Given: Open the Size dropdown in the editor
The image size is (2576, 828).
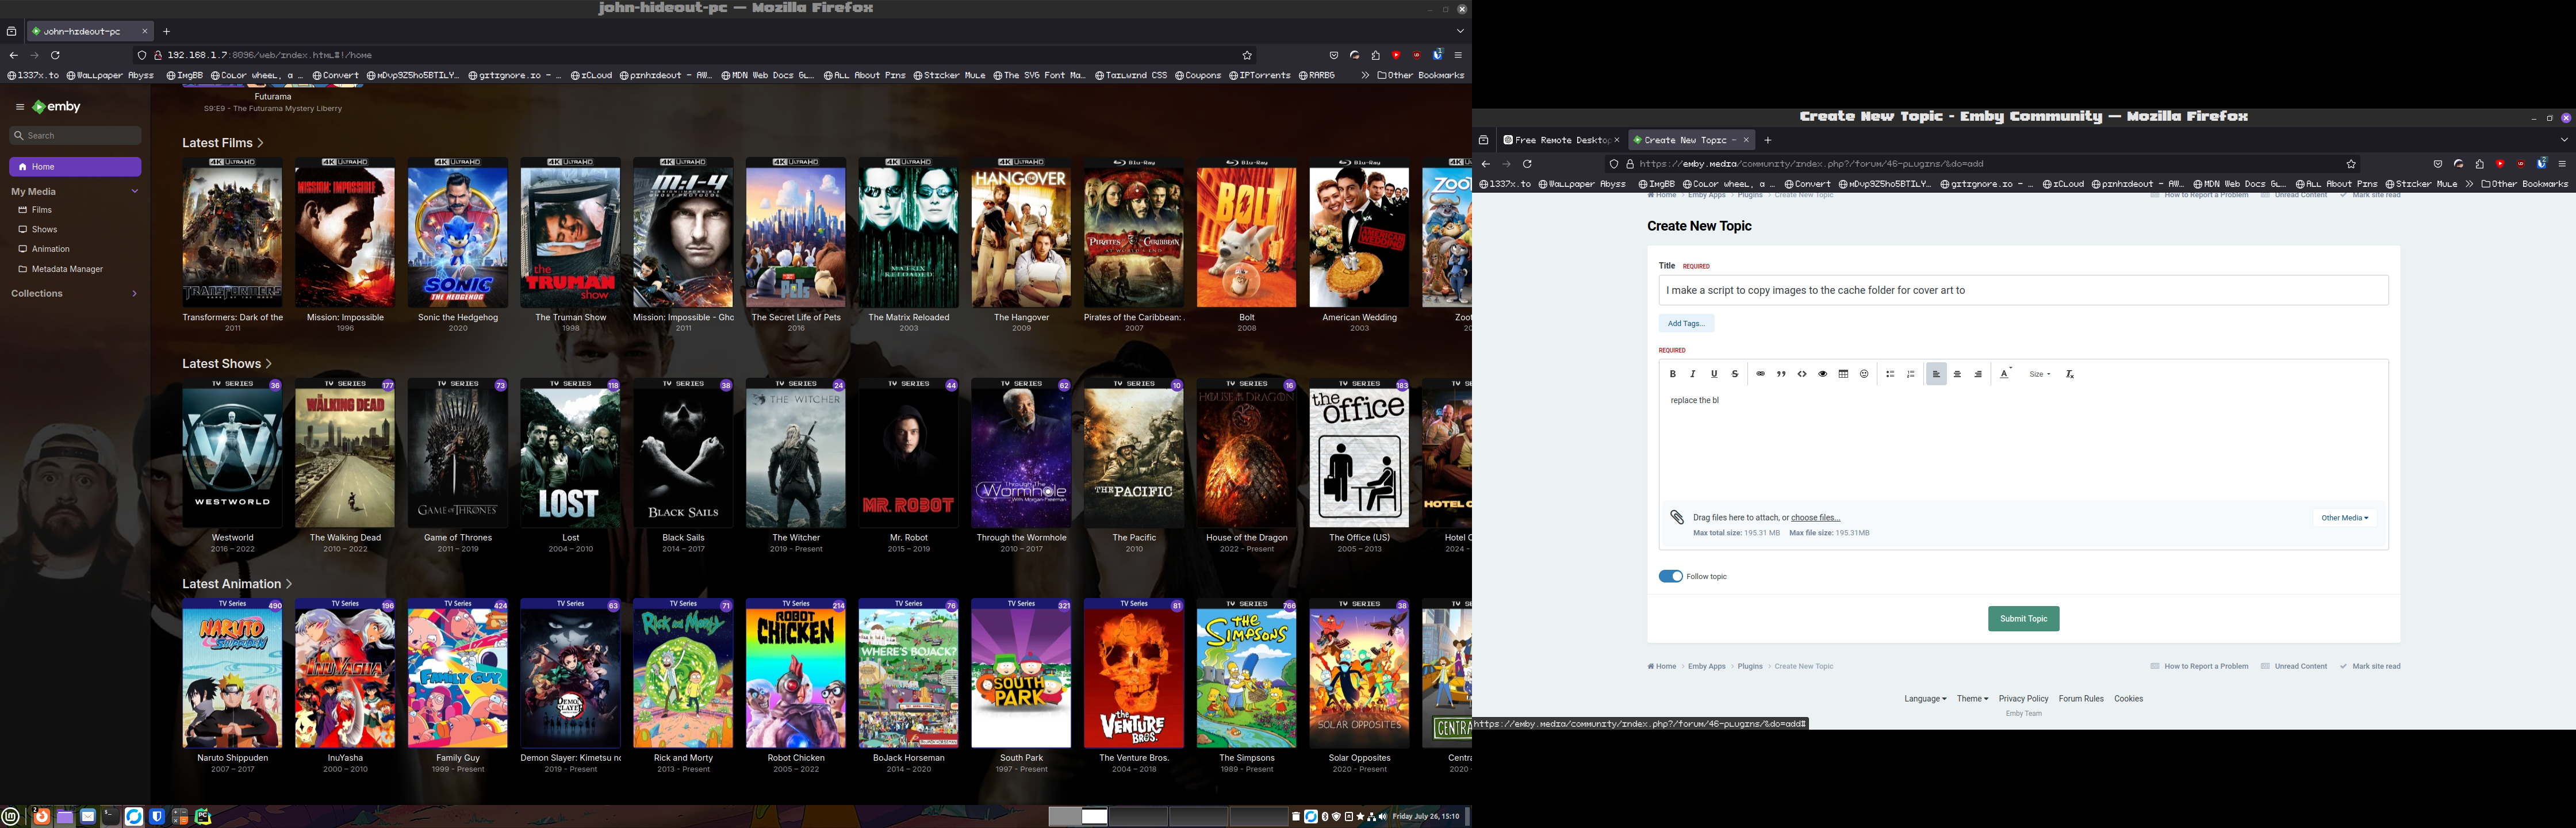Looking at the screenshot, I should [2039, 374].
